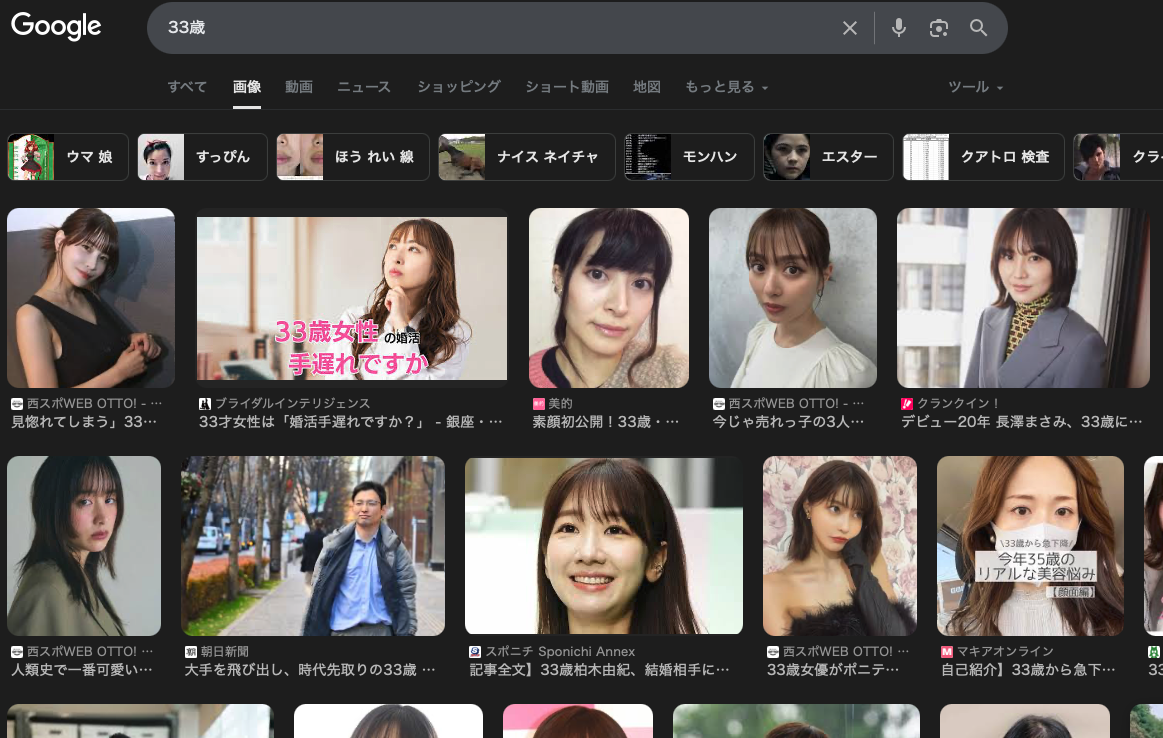Open the 今じゃ売れっ子の3人 white blouse image
The image size is (1163, 738).
(x=793, y=298)
